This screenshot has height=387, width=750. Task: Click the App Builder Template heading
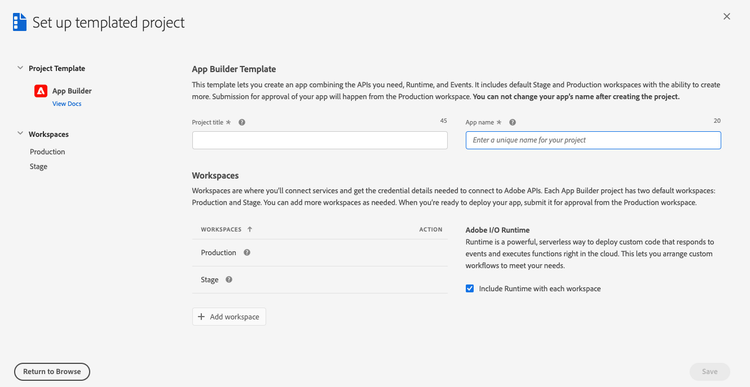(x=234, y=69)
